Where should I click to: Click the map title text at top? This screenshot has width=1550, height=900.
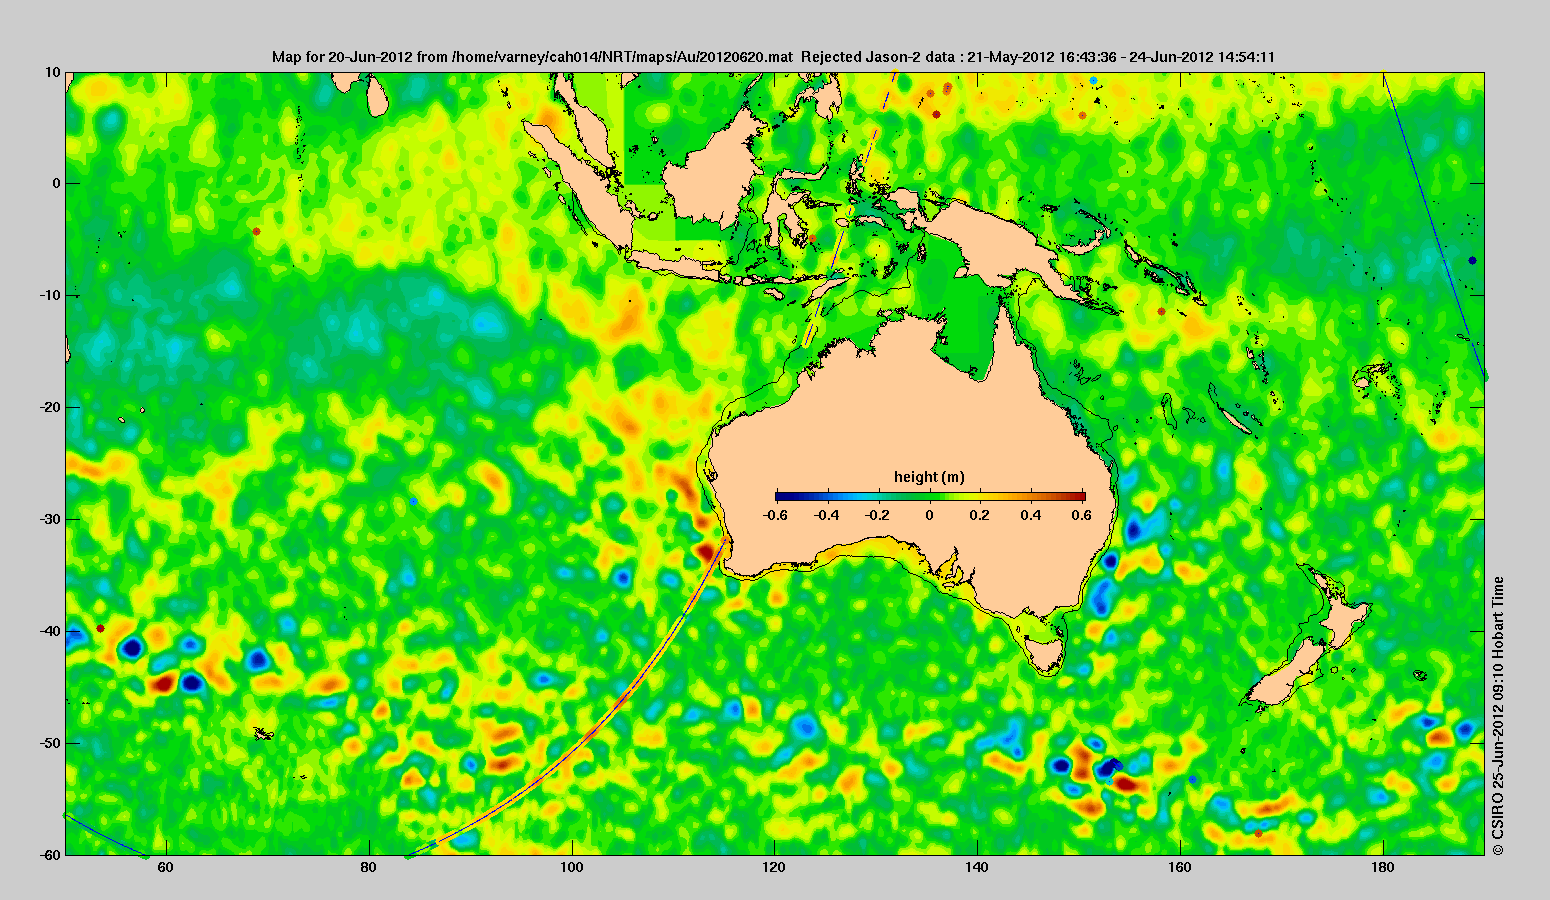click(773, 57)
